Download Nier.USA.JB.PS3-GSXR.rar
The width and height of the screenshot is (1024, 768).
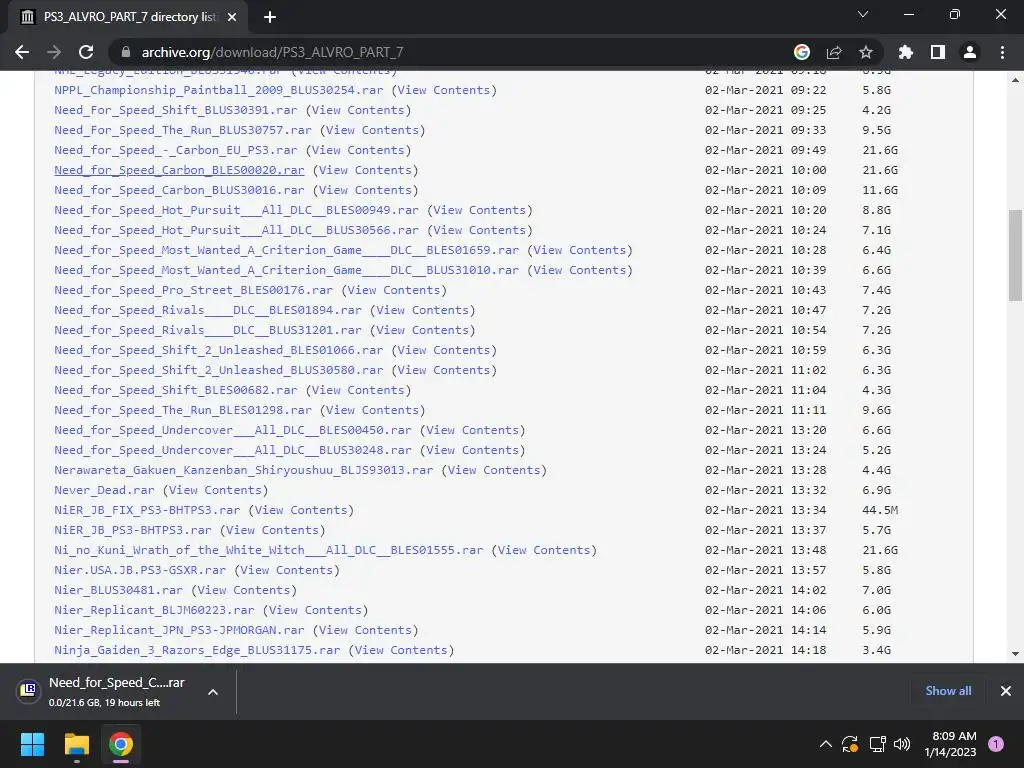(x=140, y=570)
